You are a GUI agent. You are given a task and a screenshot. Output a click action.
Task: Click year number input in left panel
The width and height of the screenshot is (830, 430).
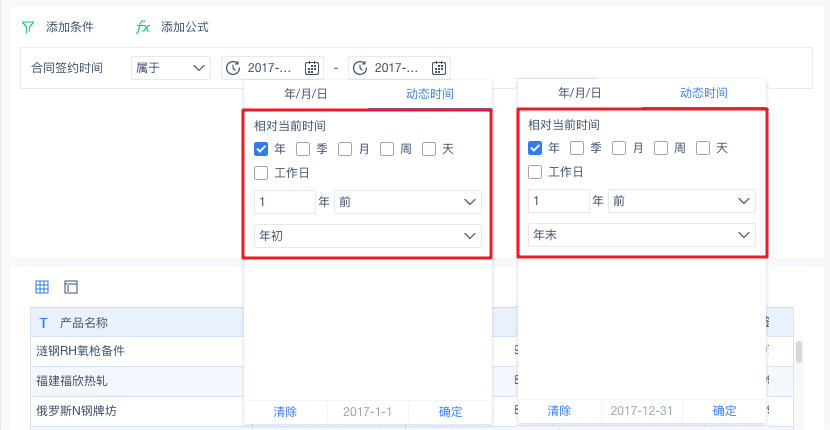(284, 202)
